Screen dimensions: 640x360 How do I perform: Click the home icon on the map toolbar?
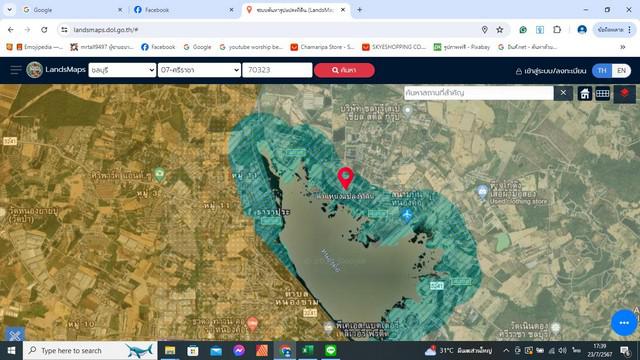584,93
